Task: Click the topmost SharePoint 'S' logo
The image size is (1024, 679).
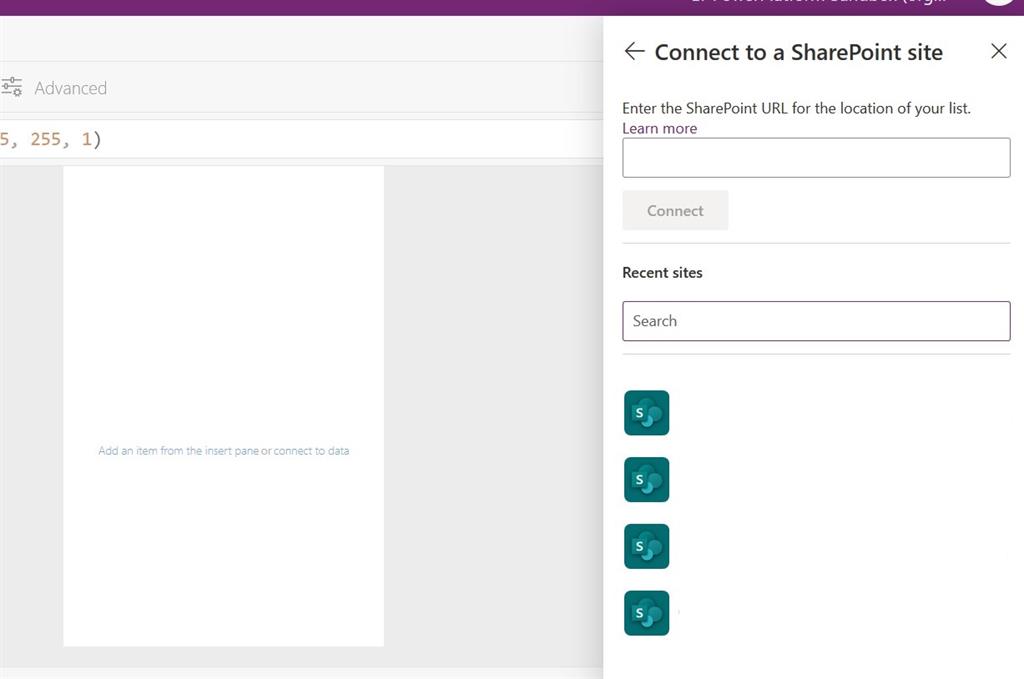Action: click(x=646, y=412)
